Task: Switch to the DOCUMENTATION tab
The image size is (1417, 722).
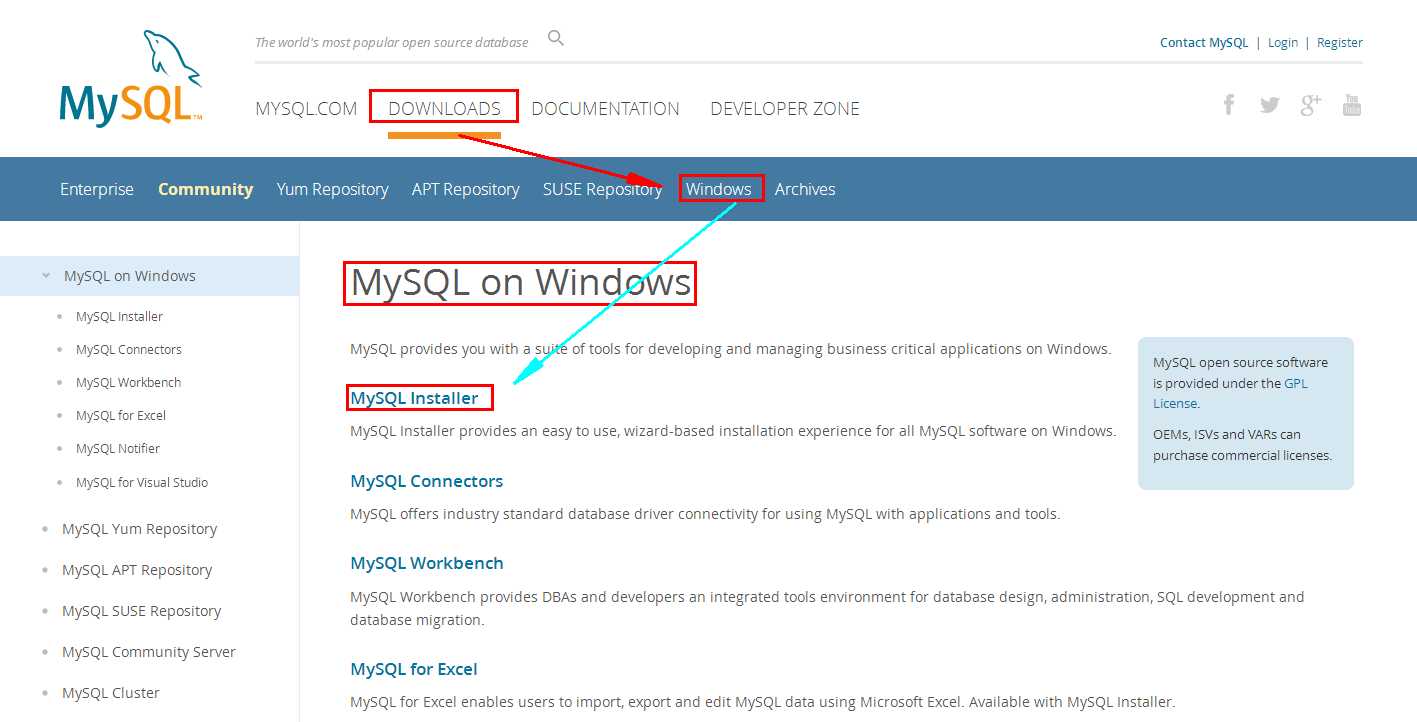Action: (x=605, y=109)
